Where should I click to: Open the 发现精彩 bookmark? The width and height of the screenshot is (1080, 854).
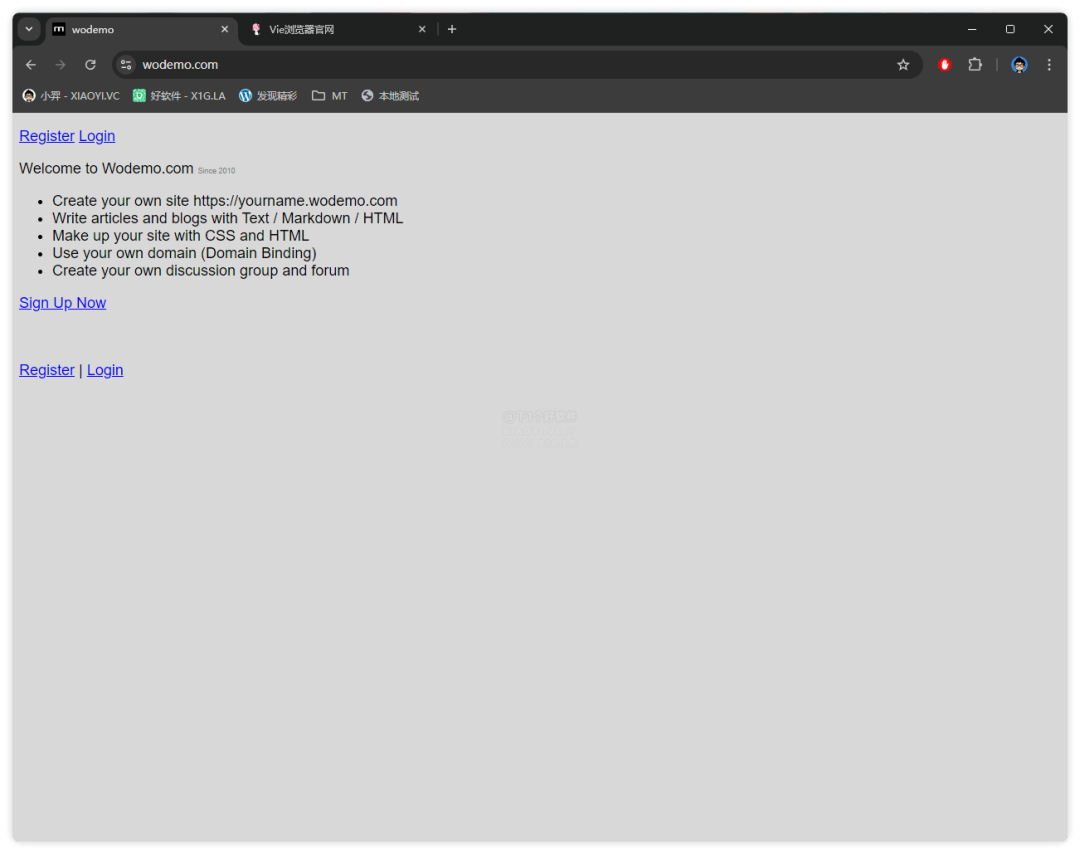pyautogui.click(x=268, y=96)
